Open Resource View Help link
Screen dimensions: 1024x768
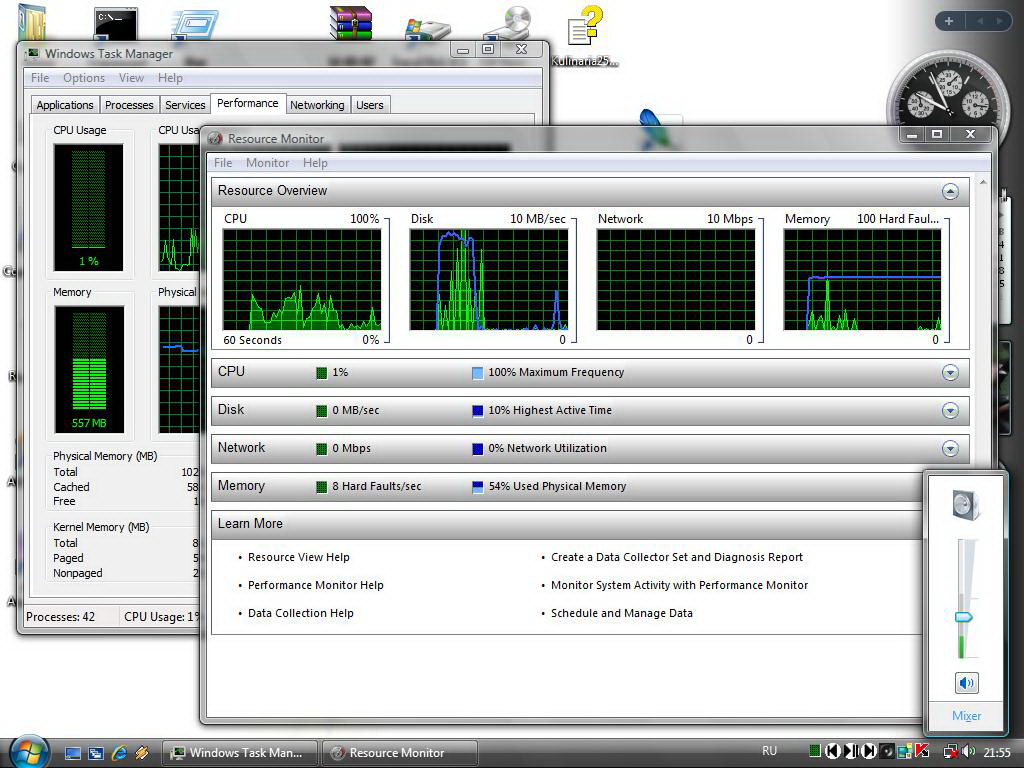coord(298,557)
